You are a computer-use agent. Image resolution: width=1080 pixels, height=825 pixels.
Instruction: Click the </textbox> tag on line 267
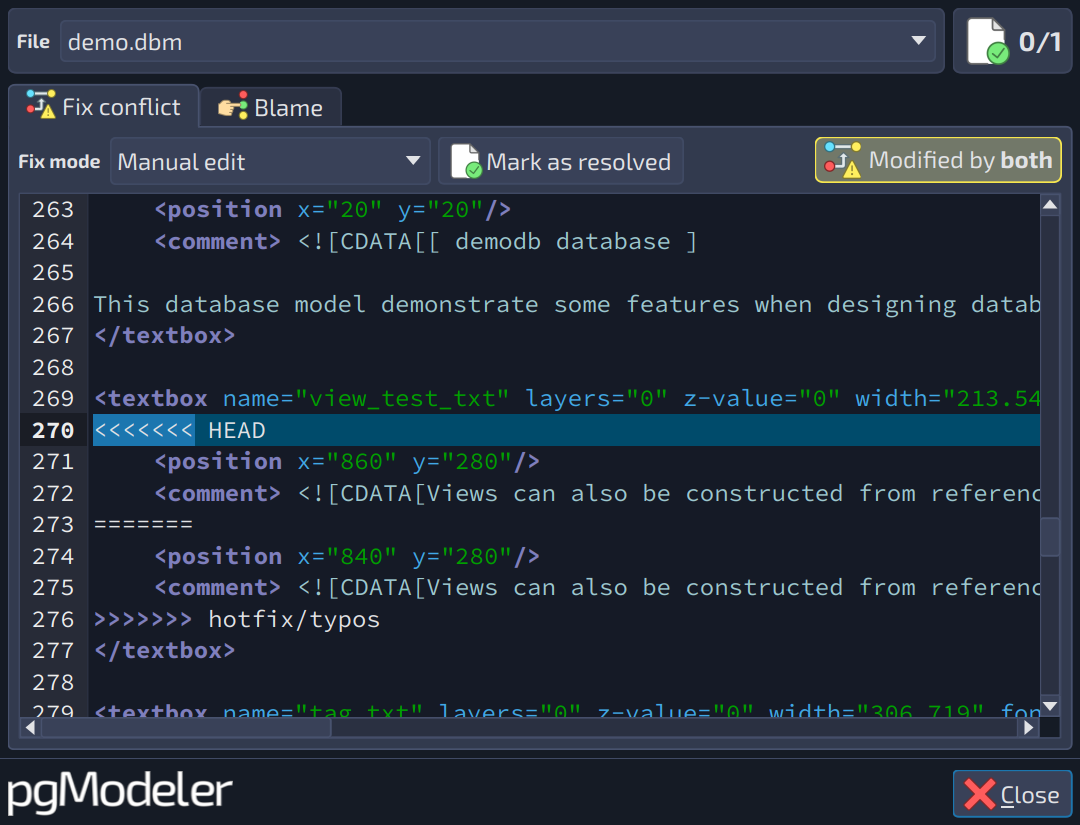pyautogui.click(x=165, y=335)
